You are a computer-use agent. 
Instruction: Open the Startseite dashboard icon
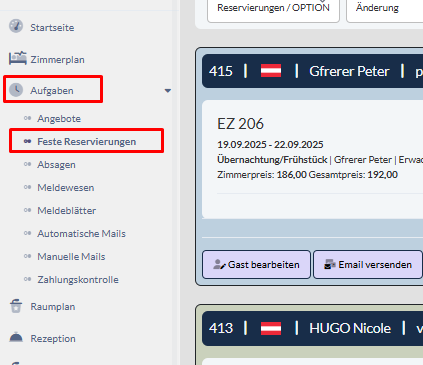tap(16, 26)
